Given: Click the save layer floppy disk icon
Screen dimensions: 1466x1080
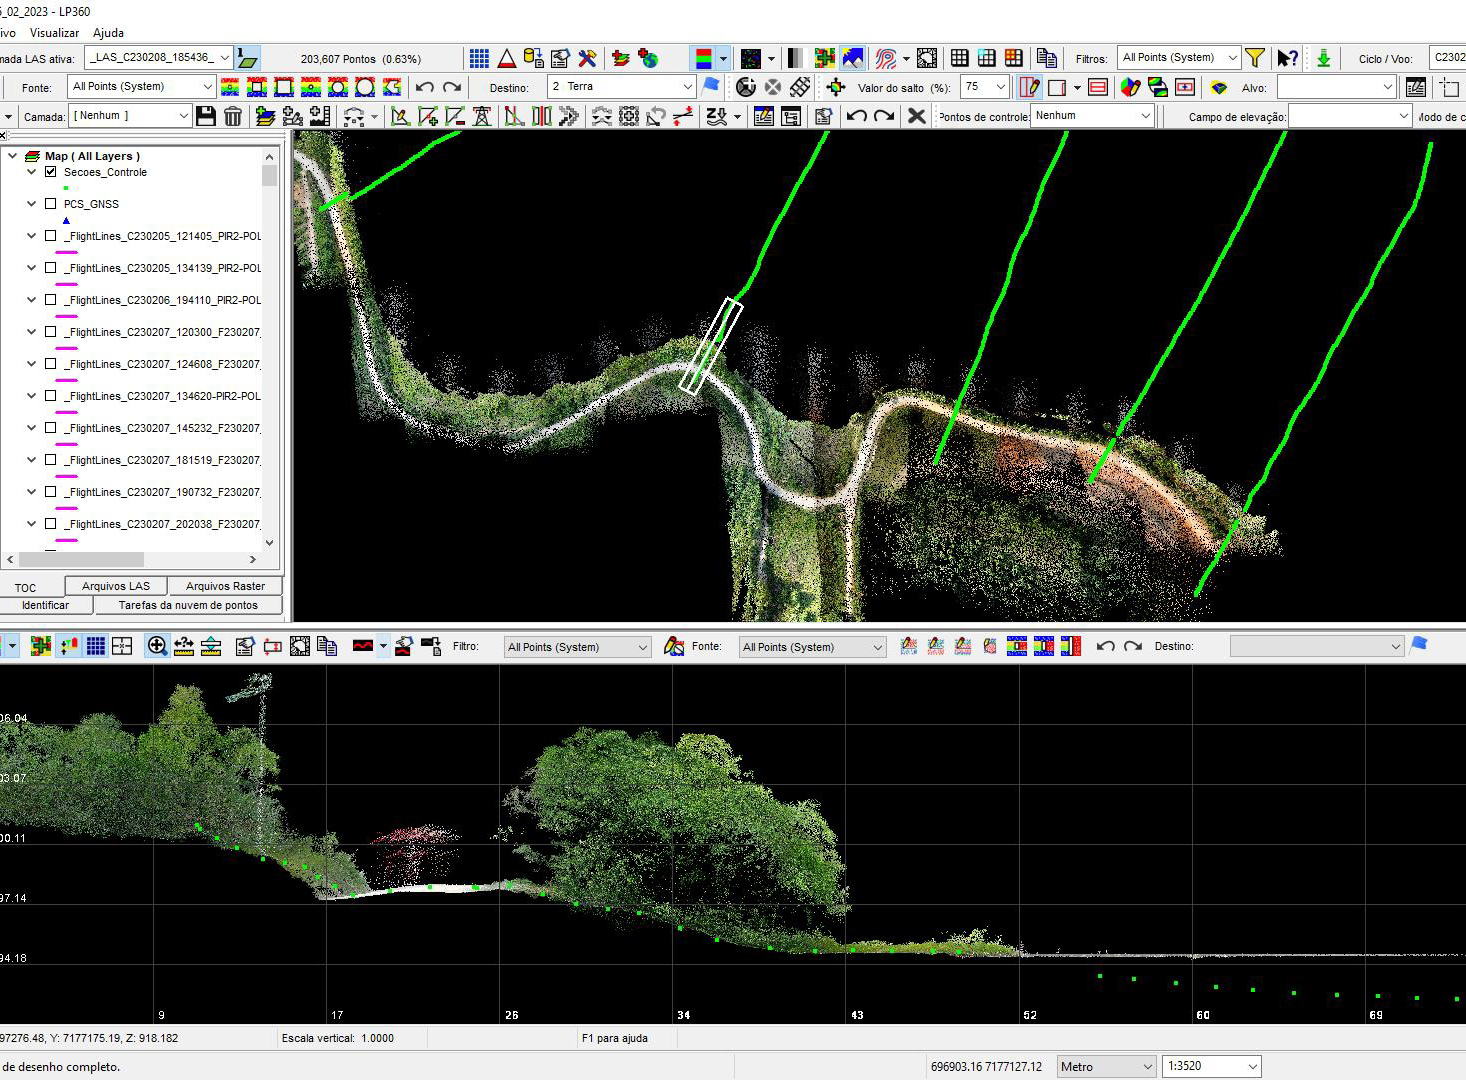Looking at the screenshot, I should (x=206, y=117).
